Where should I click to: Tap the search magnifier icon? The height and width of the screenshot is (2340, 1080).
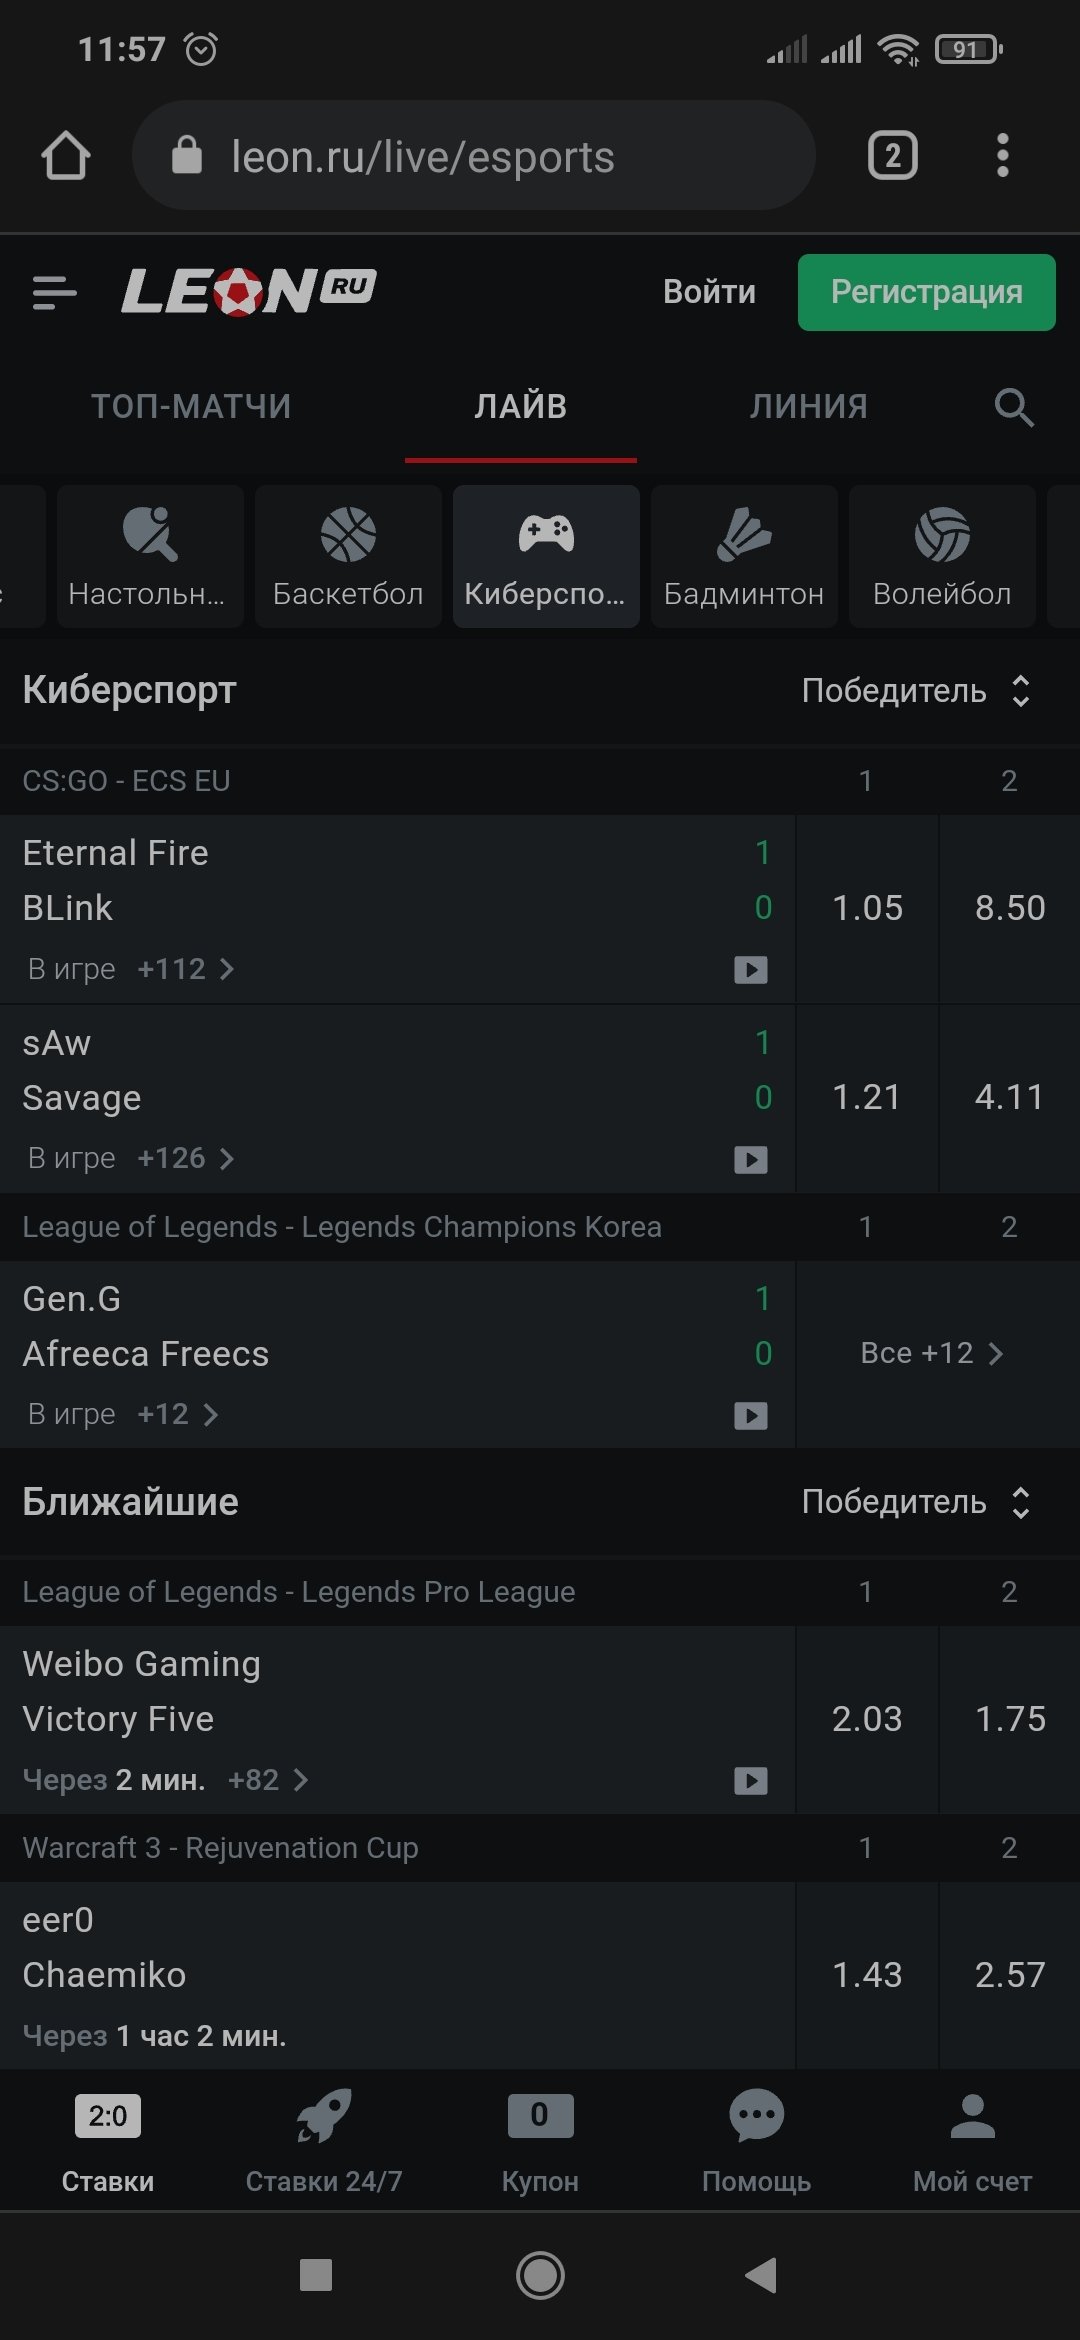point(1013,407)
